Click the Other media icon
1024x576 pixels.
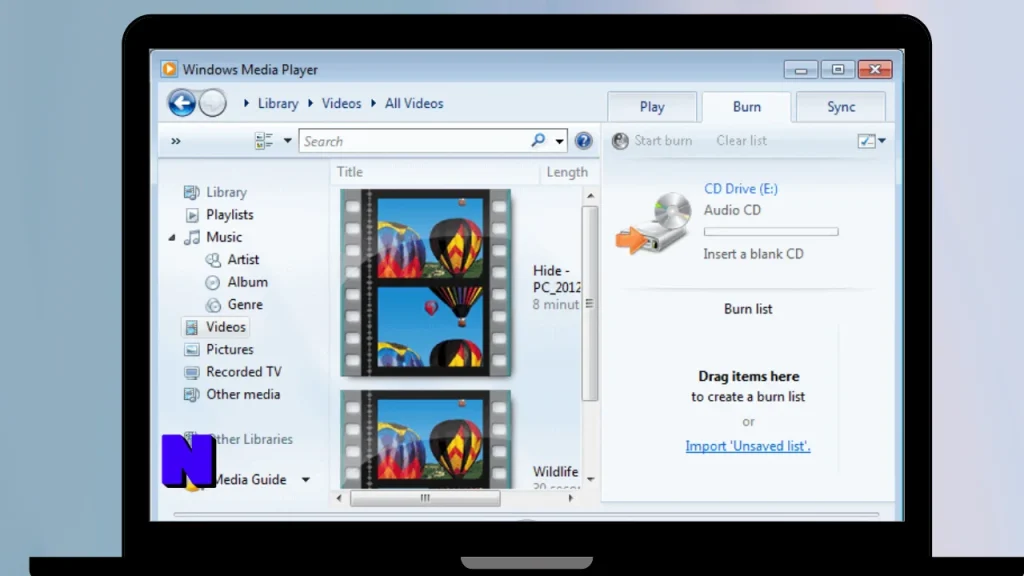pyautogui.click(x=191, y=394)
